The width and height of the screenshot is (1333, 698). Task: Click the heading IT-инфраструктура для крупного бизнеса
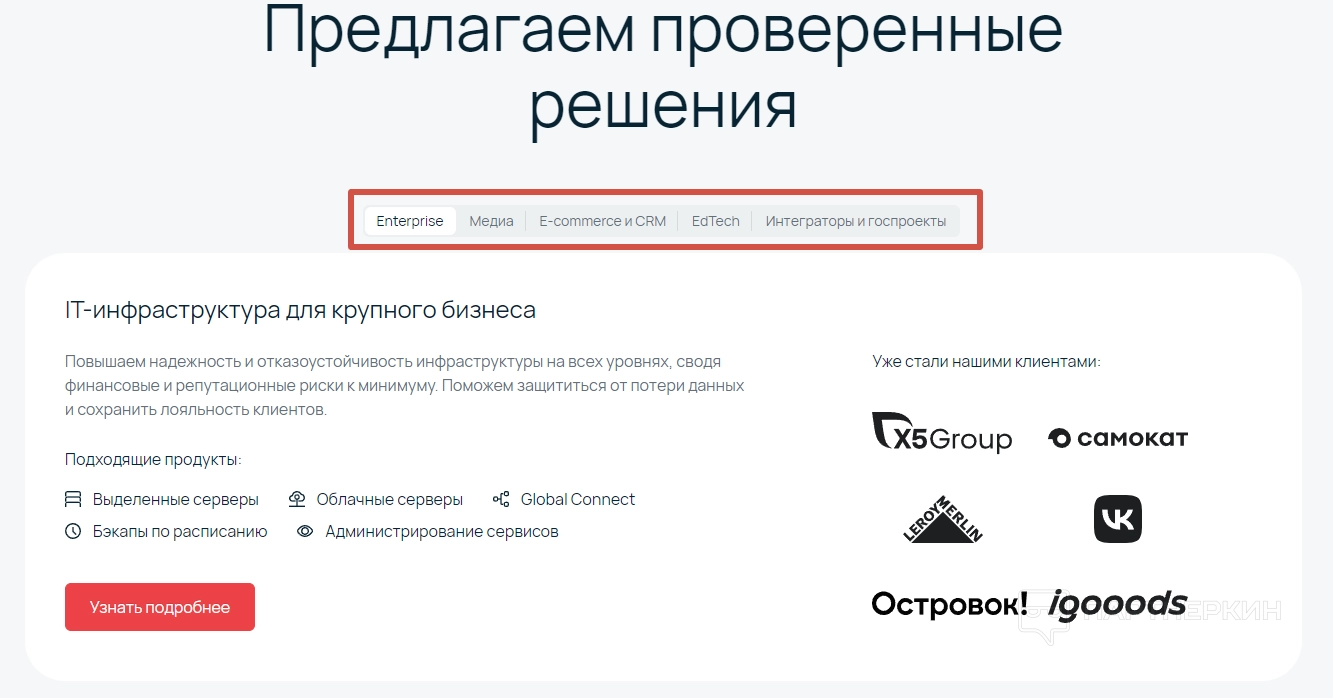tap(300, 310)
